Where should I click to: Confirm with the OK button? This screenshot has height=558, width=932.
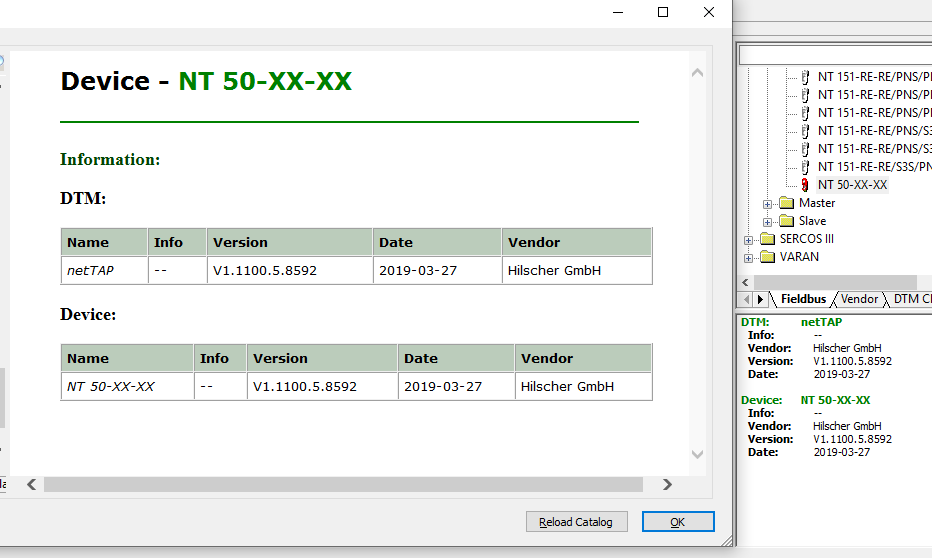pyautogui.click(x=678, y=522)
